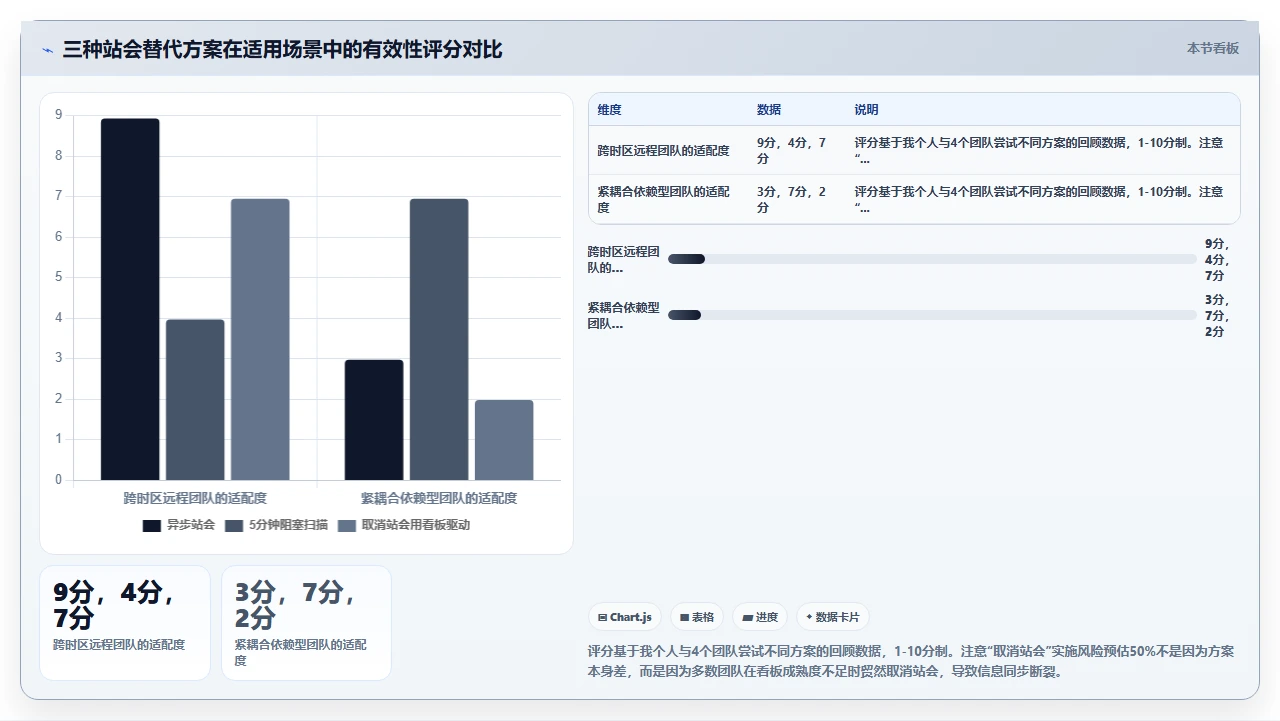Image resolution: width=1280 pixels, height=721 pixels.
Task: Open the 9分，4分，7分 data card
Action: [x=125, y=623]
